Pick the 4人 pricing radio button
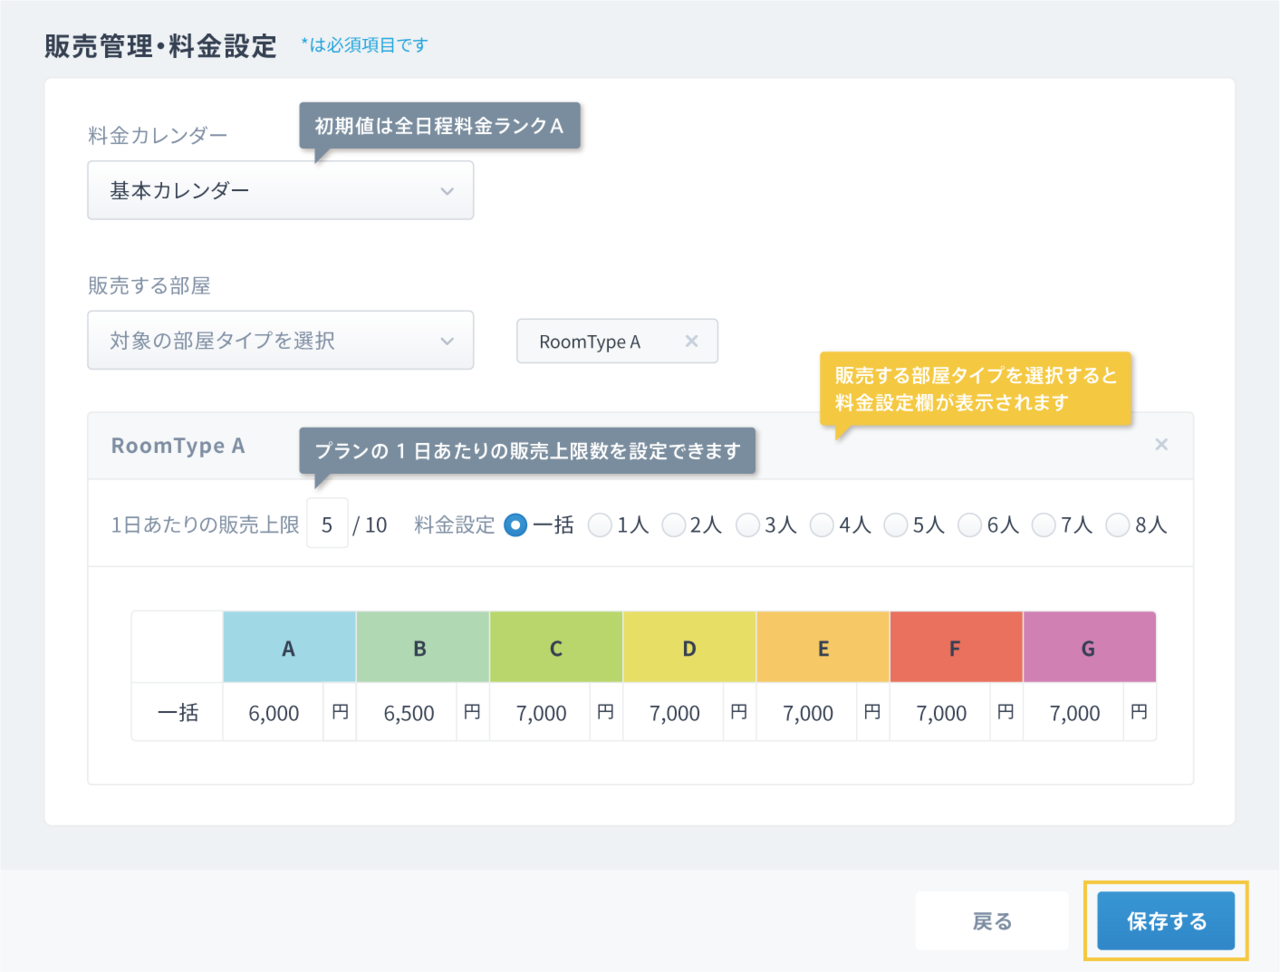The width and height of the screenshot is (1280, 972). click(821, 525)
